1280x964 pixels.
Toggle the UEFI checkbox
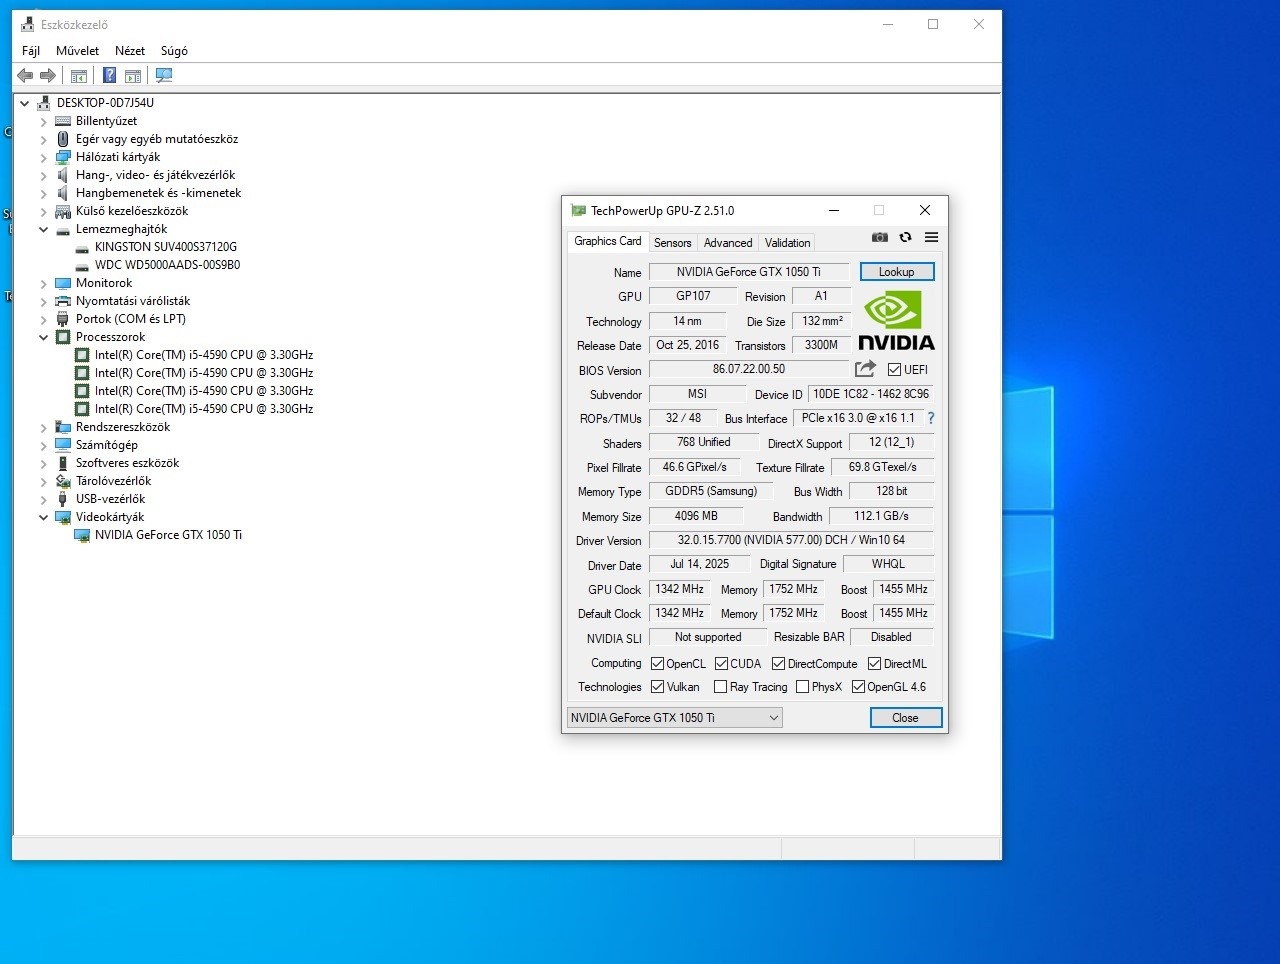pyautogui.click(x=894, y=370)
